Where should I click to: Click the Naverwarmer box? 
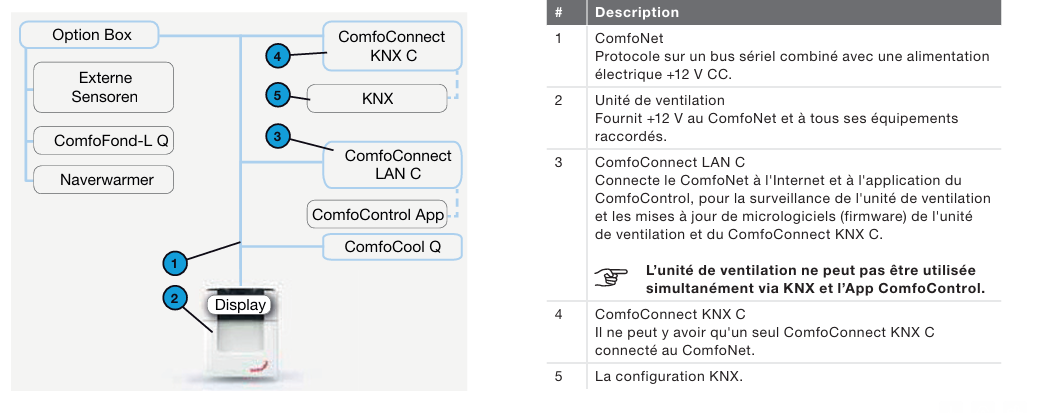[x=104, y=181]
